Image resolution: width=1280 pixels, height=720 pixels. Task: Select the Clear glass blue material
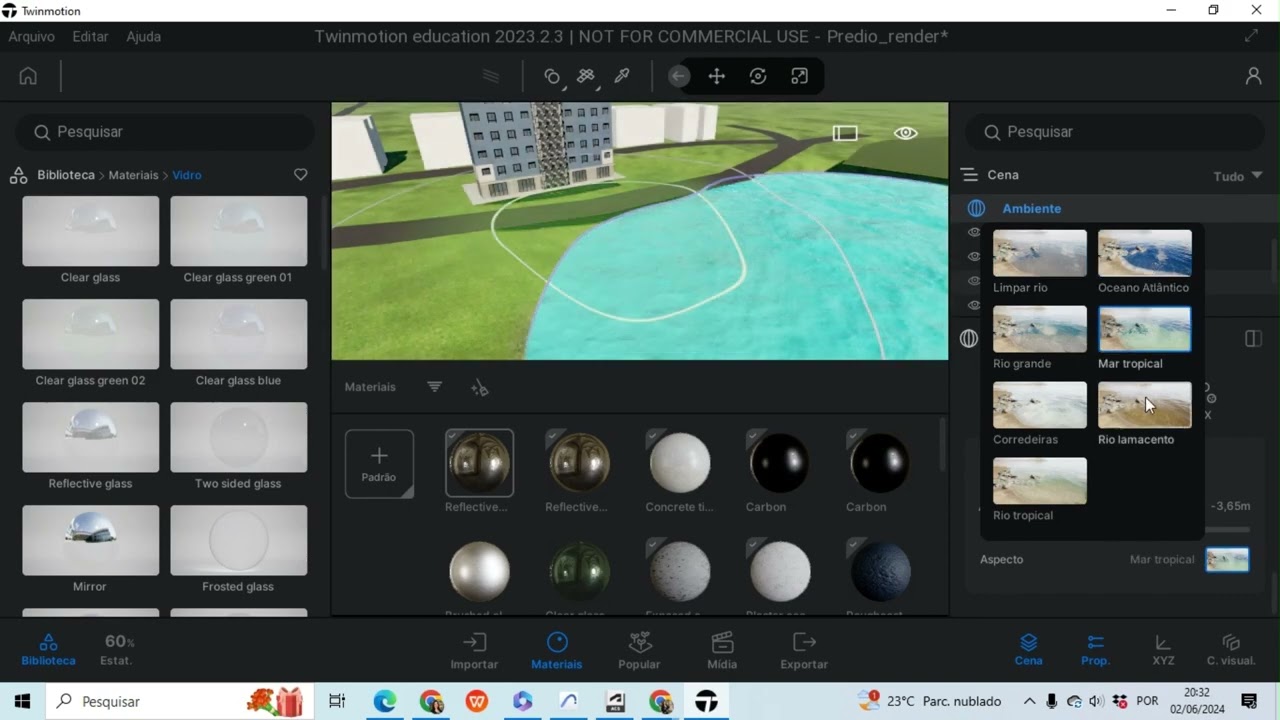tap(238, 334)
